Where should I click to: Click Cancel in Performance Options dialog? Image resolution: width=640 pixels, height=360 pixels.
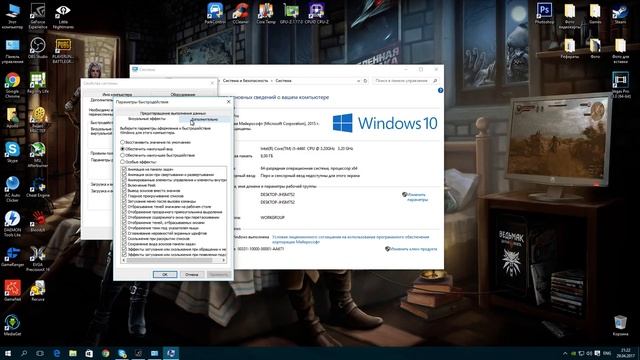tap(191, 274)
